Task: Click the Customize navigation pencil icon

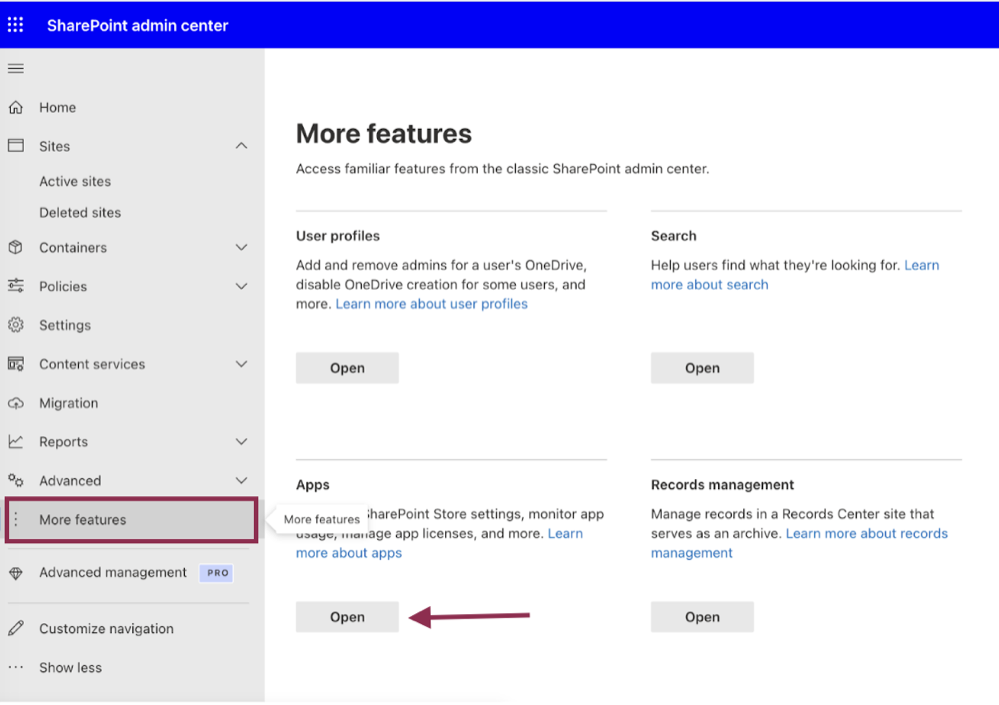Action: pos(15,628)
